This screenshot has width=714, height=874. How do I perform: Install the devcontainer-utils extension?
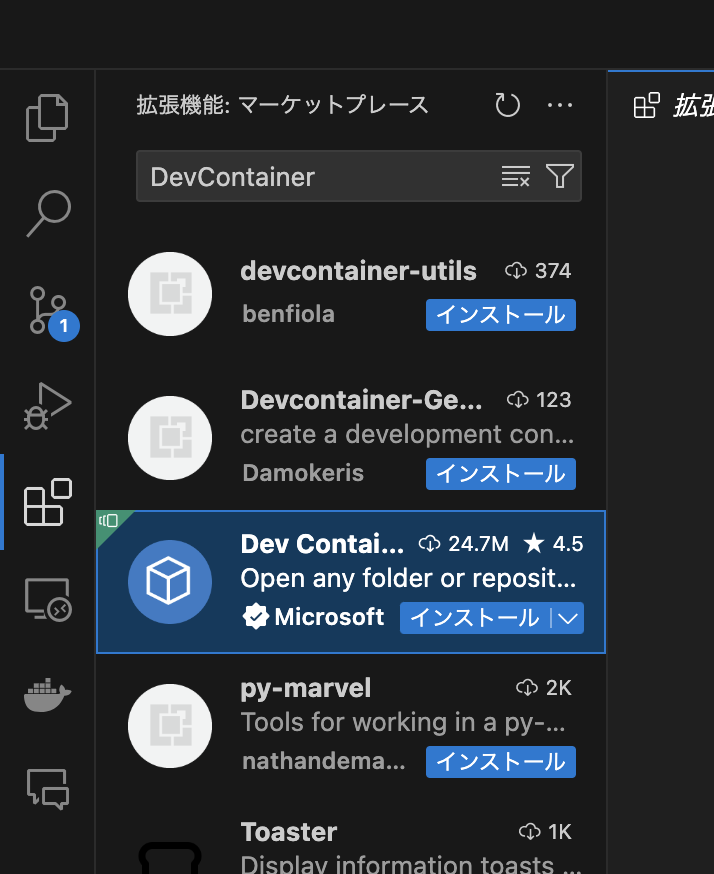pyautogui.click(x=501, y=315)
